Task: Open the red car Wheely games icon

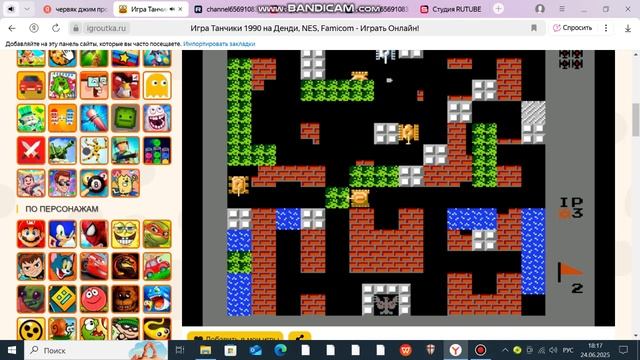Action: point(157,267)
